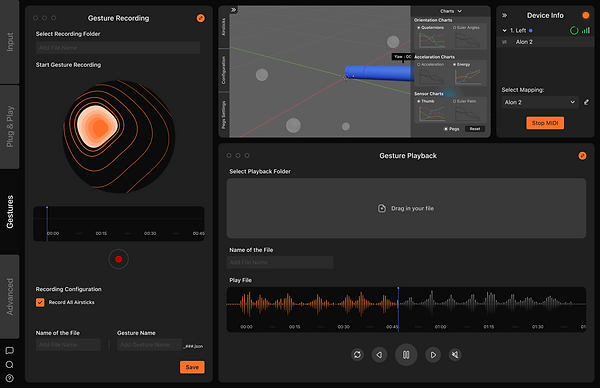Select Euler Palm sensor chart option
This screenshot has width=600, height=388.
point(464,101)
